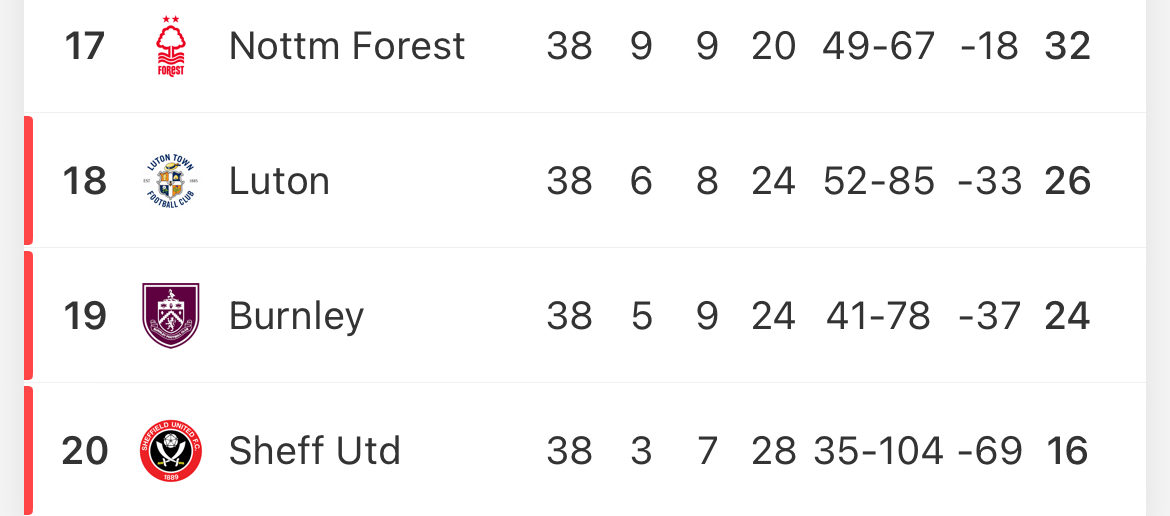Click the red relegation marker beside Burnley
The width and height of the screenshot is (1170, 516).
click(28, 316)
